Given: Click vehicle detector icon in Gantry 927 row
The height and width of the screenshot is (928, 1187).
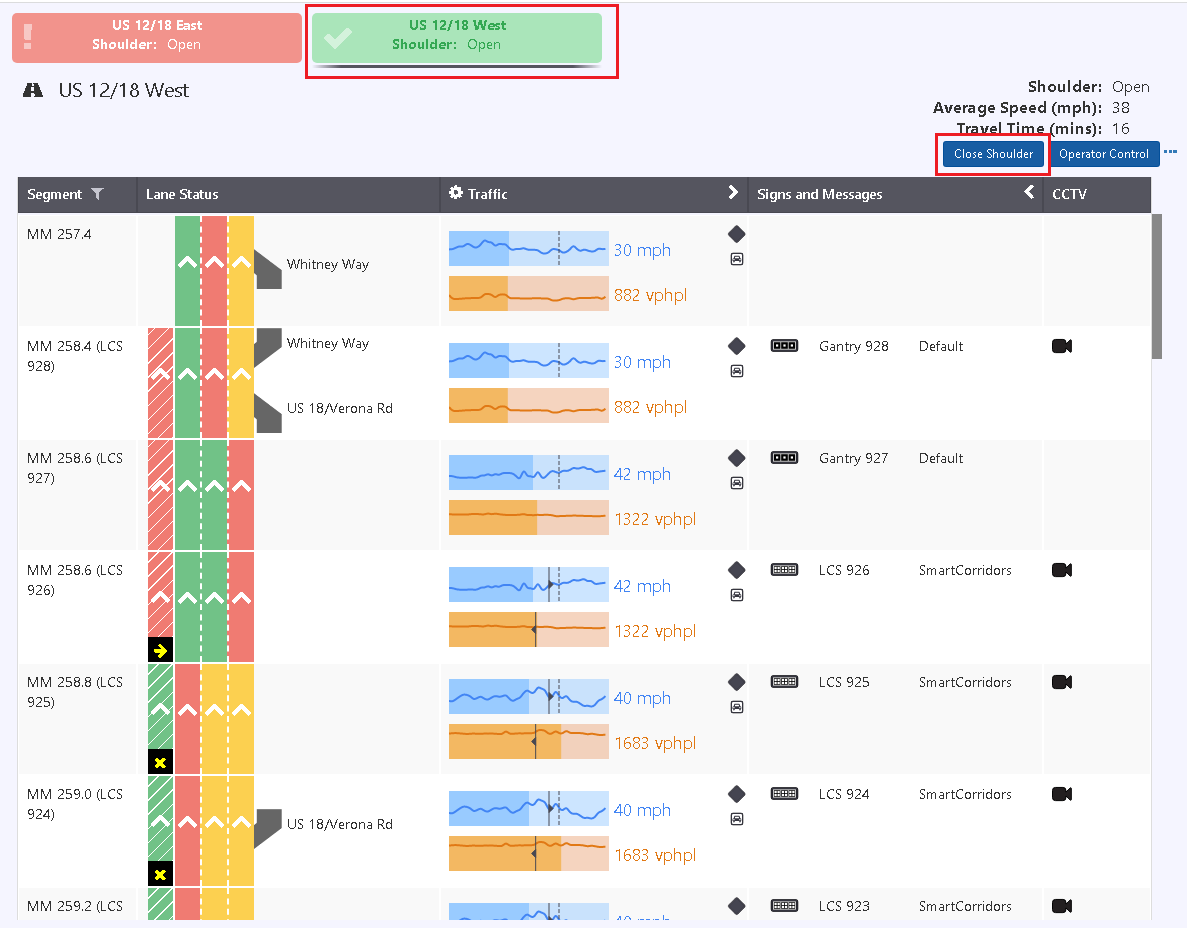Looking at the screenshot, I should pyautogui.click(x=737, y=483).
